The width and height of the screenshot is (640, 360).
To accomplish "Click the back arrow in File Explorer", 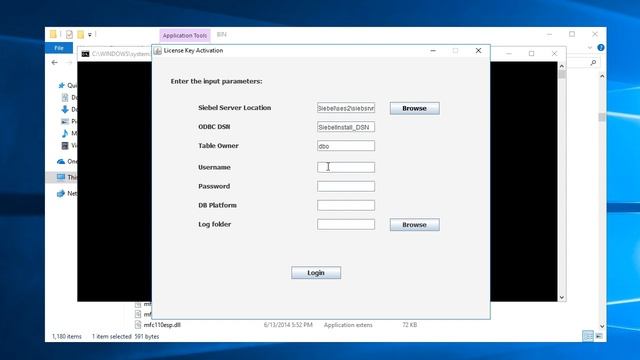I will [x=55, y=62].
